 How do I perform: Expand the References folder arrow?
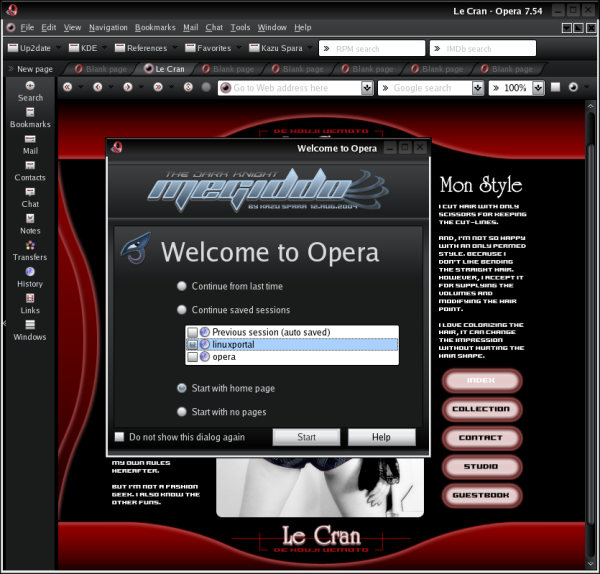175,47
